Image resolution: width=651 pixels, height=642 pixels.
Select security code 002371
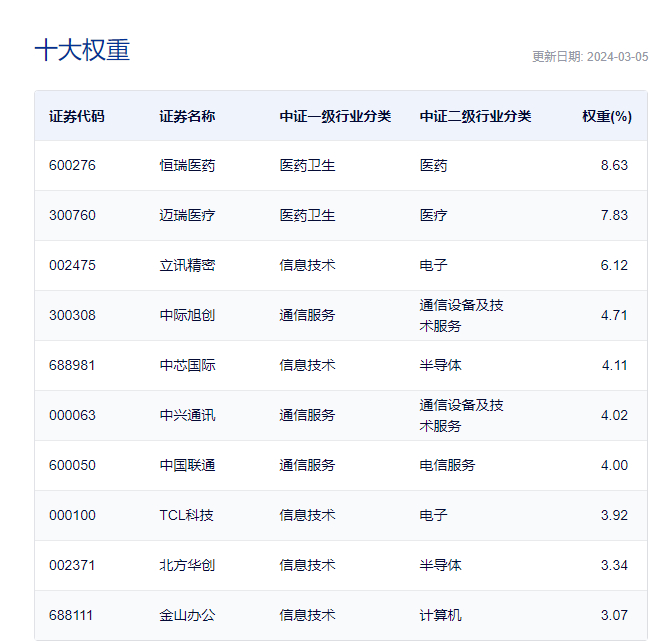(72, 565)
